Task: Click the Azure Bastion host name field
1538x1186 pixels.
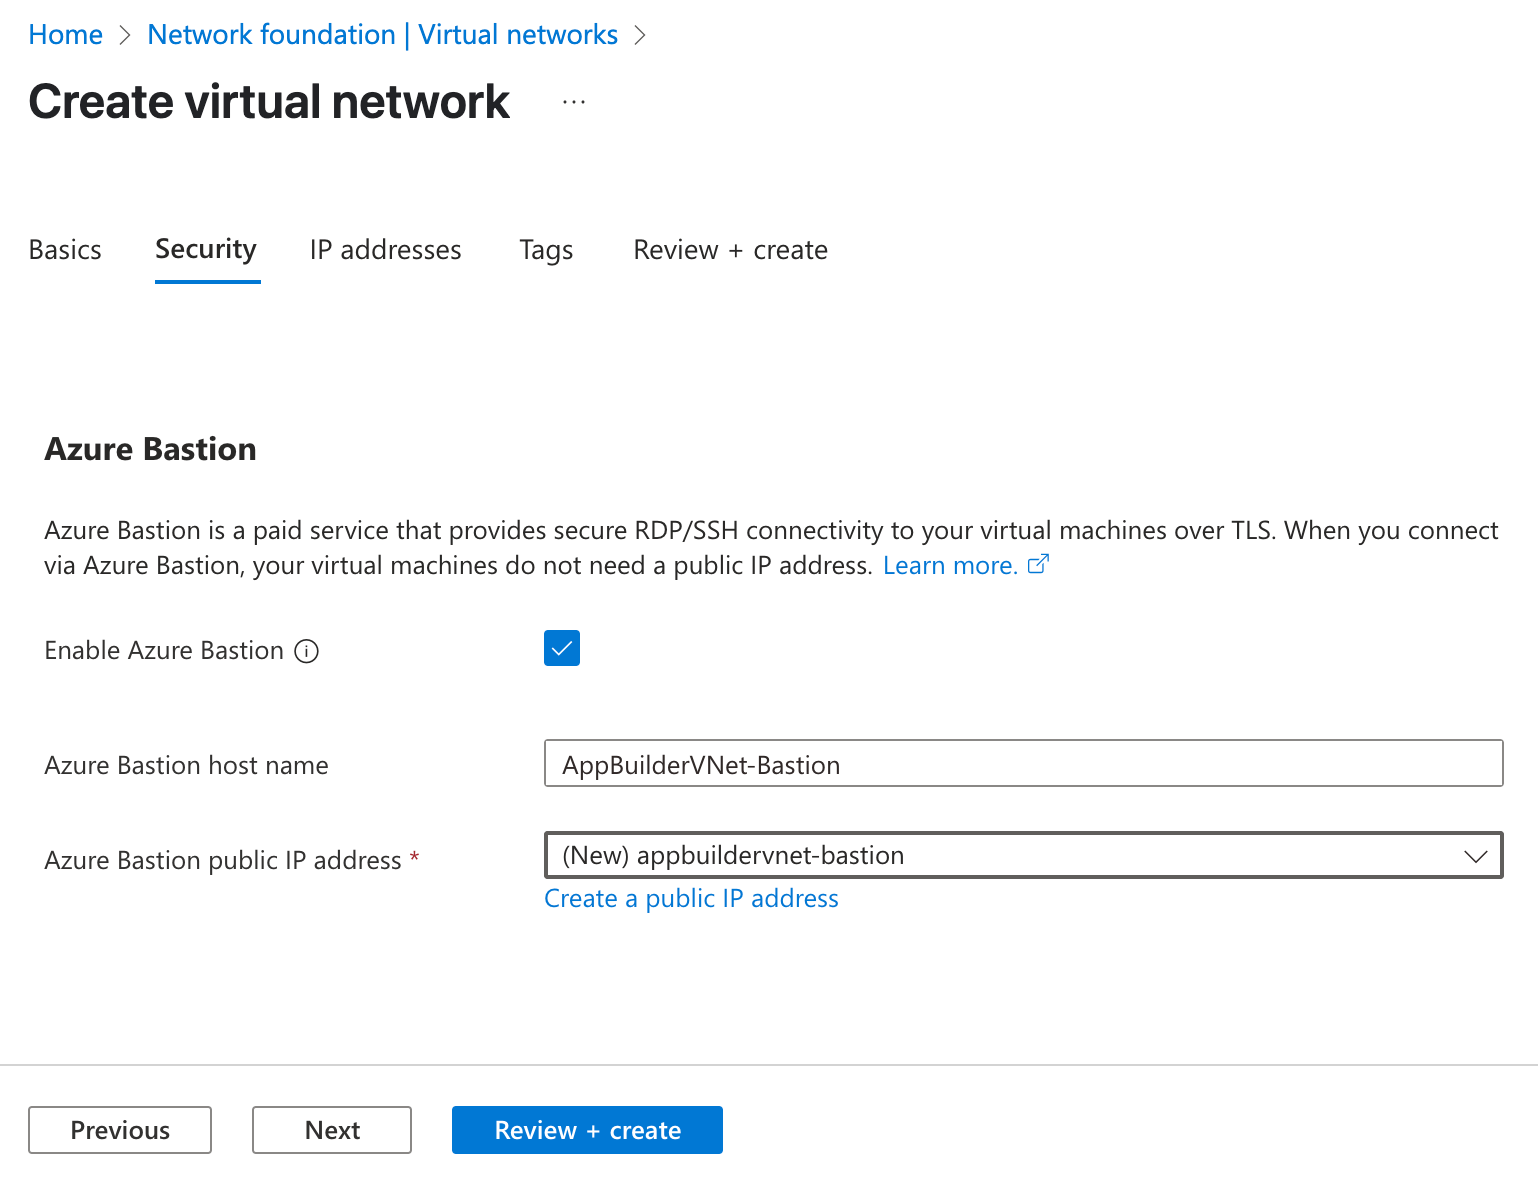Action: (1022, 764)
